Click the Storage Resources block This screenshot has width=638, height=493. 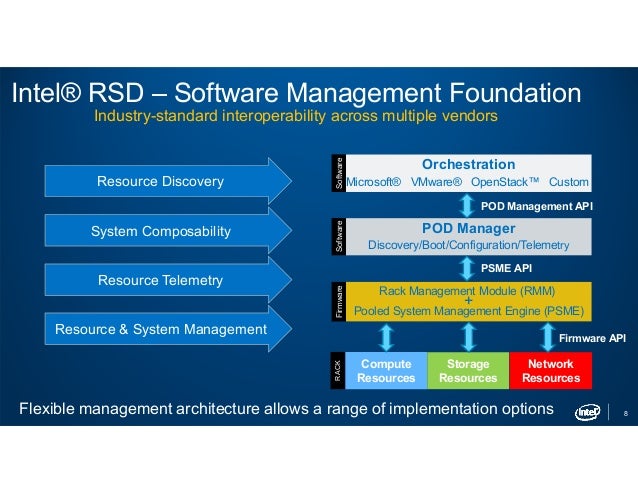coord(468,371)
